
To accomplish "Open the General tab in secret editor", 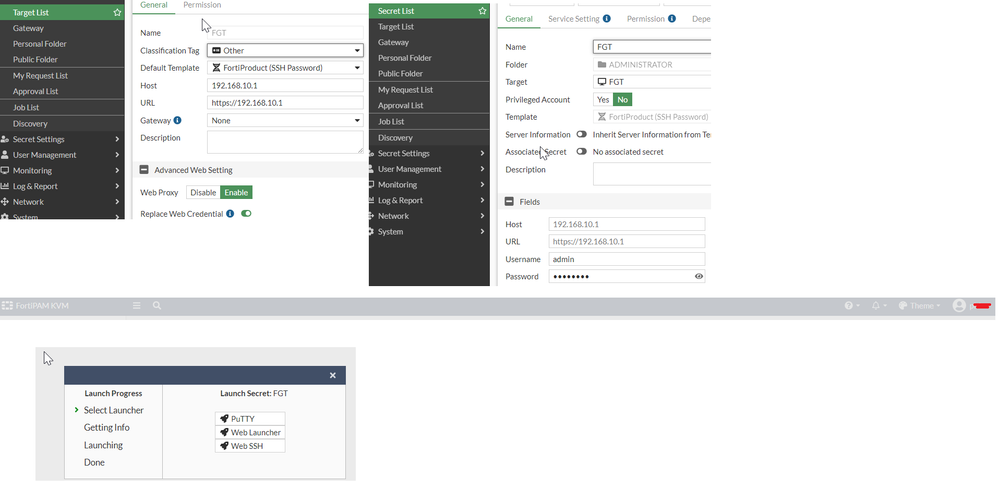I will [x=519, y=18].
